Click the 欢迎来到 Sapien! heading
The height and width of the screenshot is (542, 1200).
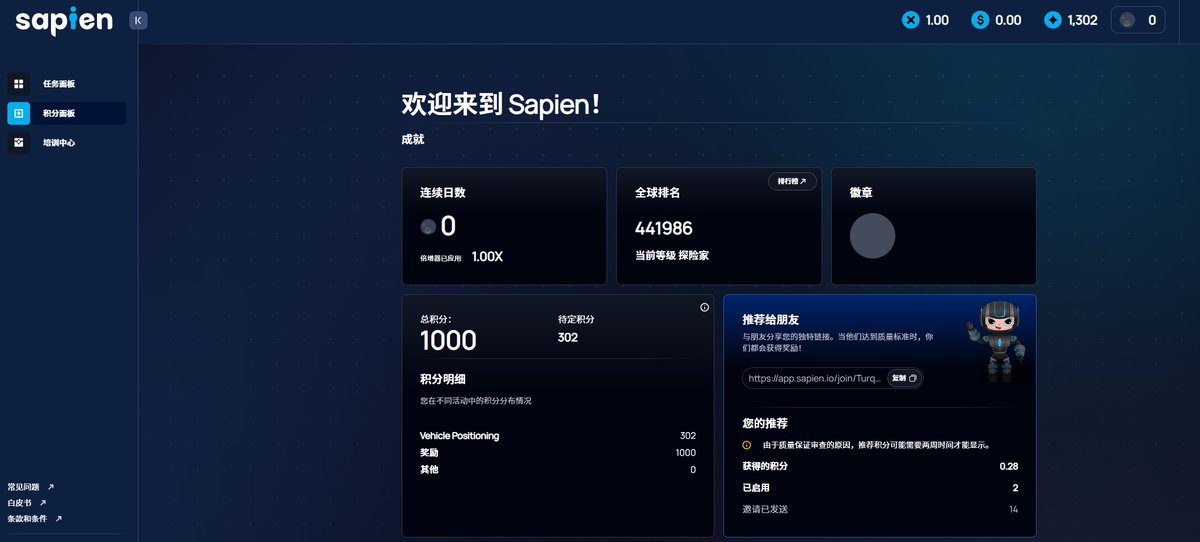pyautogui.click(x=501, y=104)
